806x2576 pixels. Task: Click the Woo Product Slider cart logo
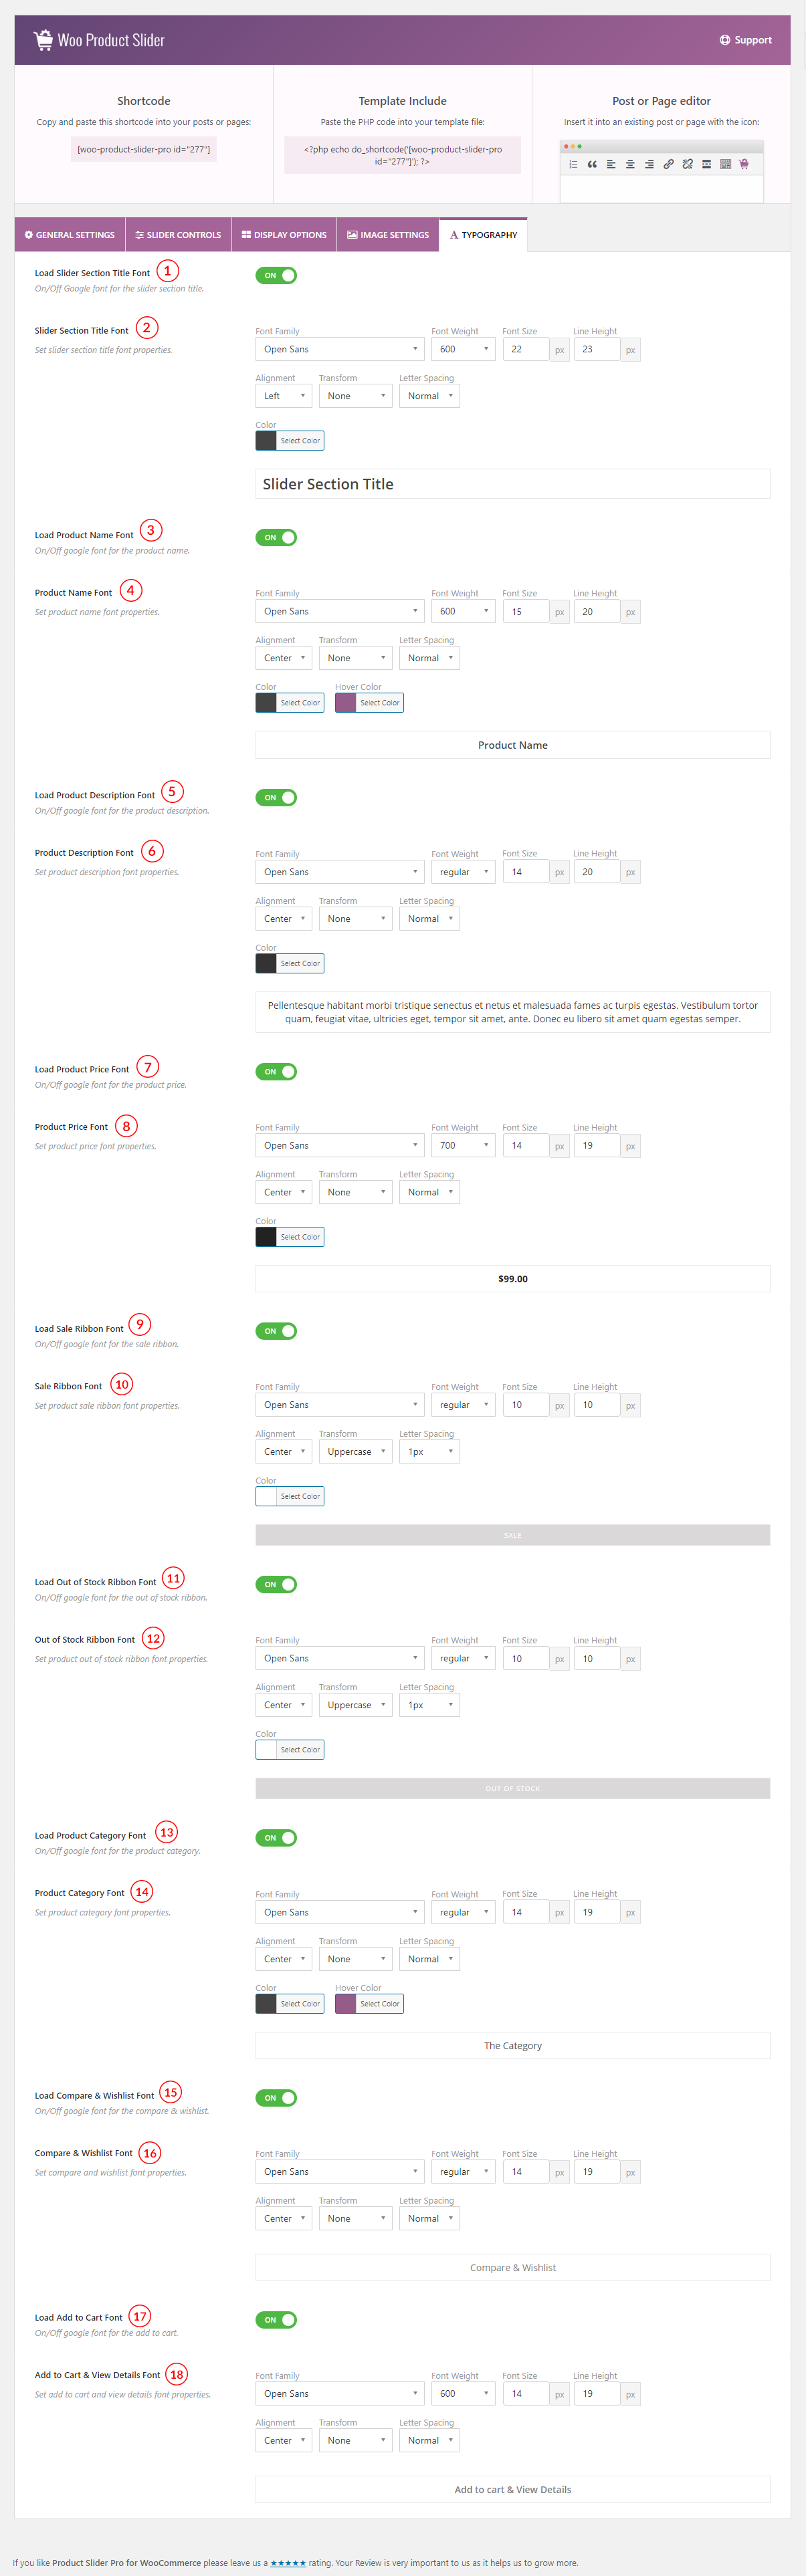(x=43, y=40)
